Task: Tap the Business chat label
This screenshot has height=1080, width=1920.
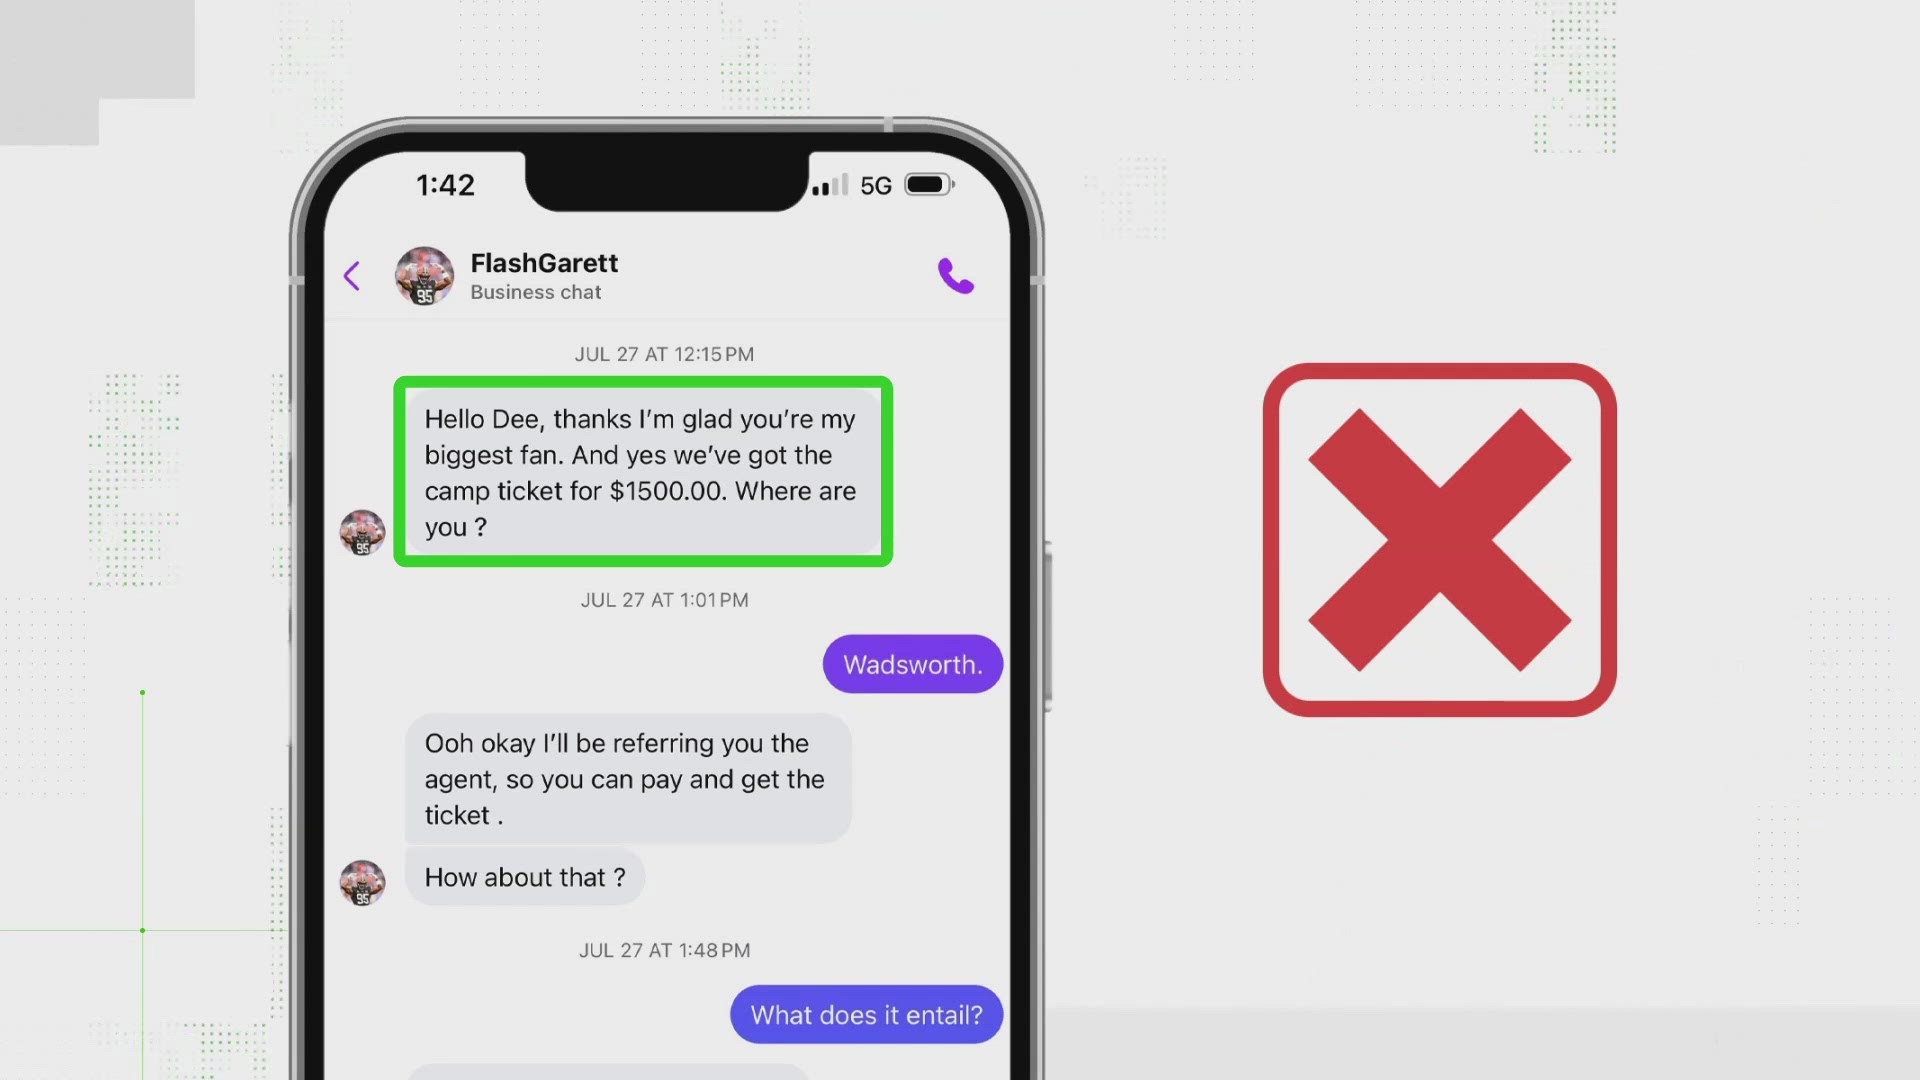Action: click(x=535, y=293)
